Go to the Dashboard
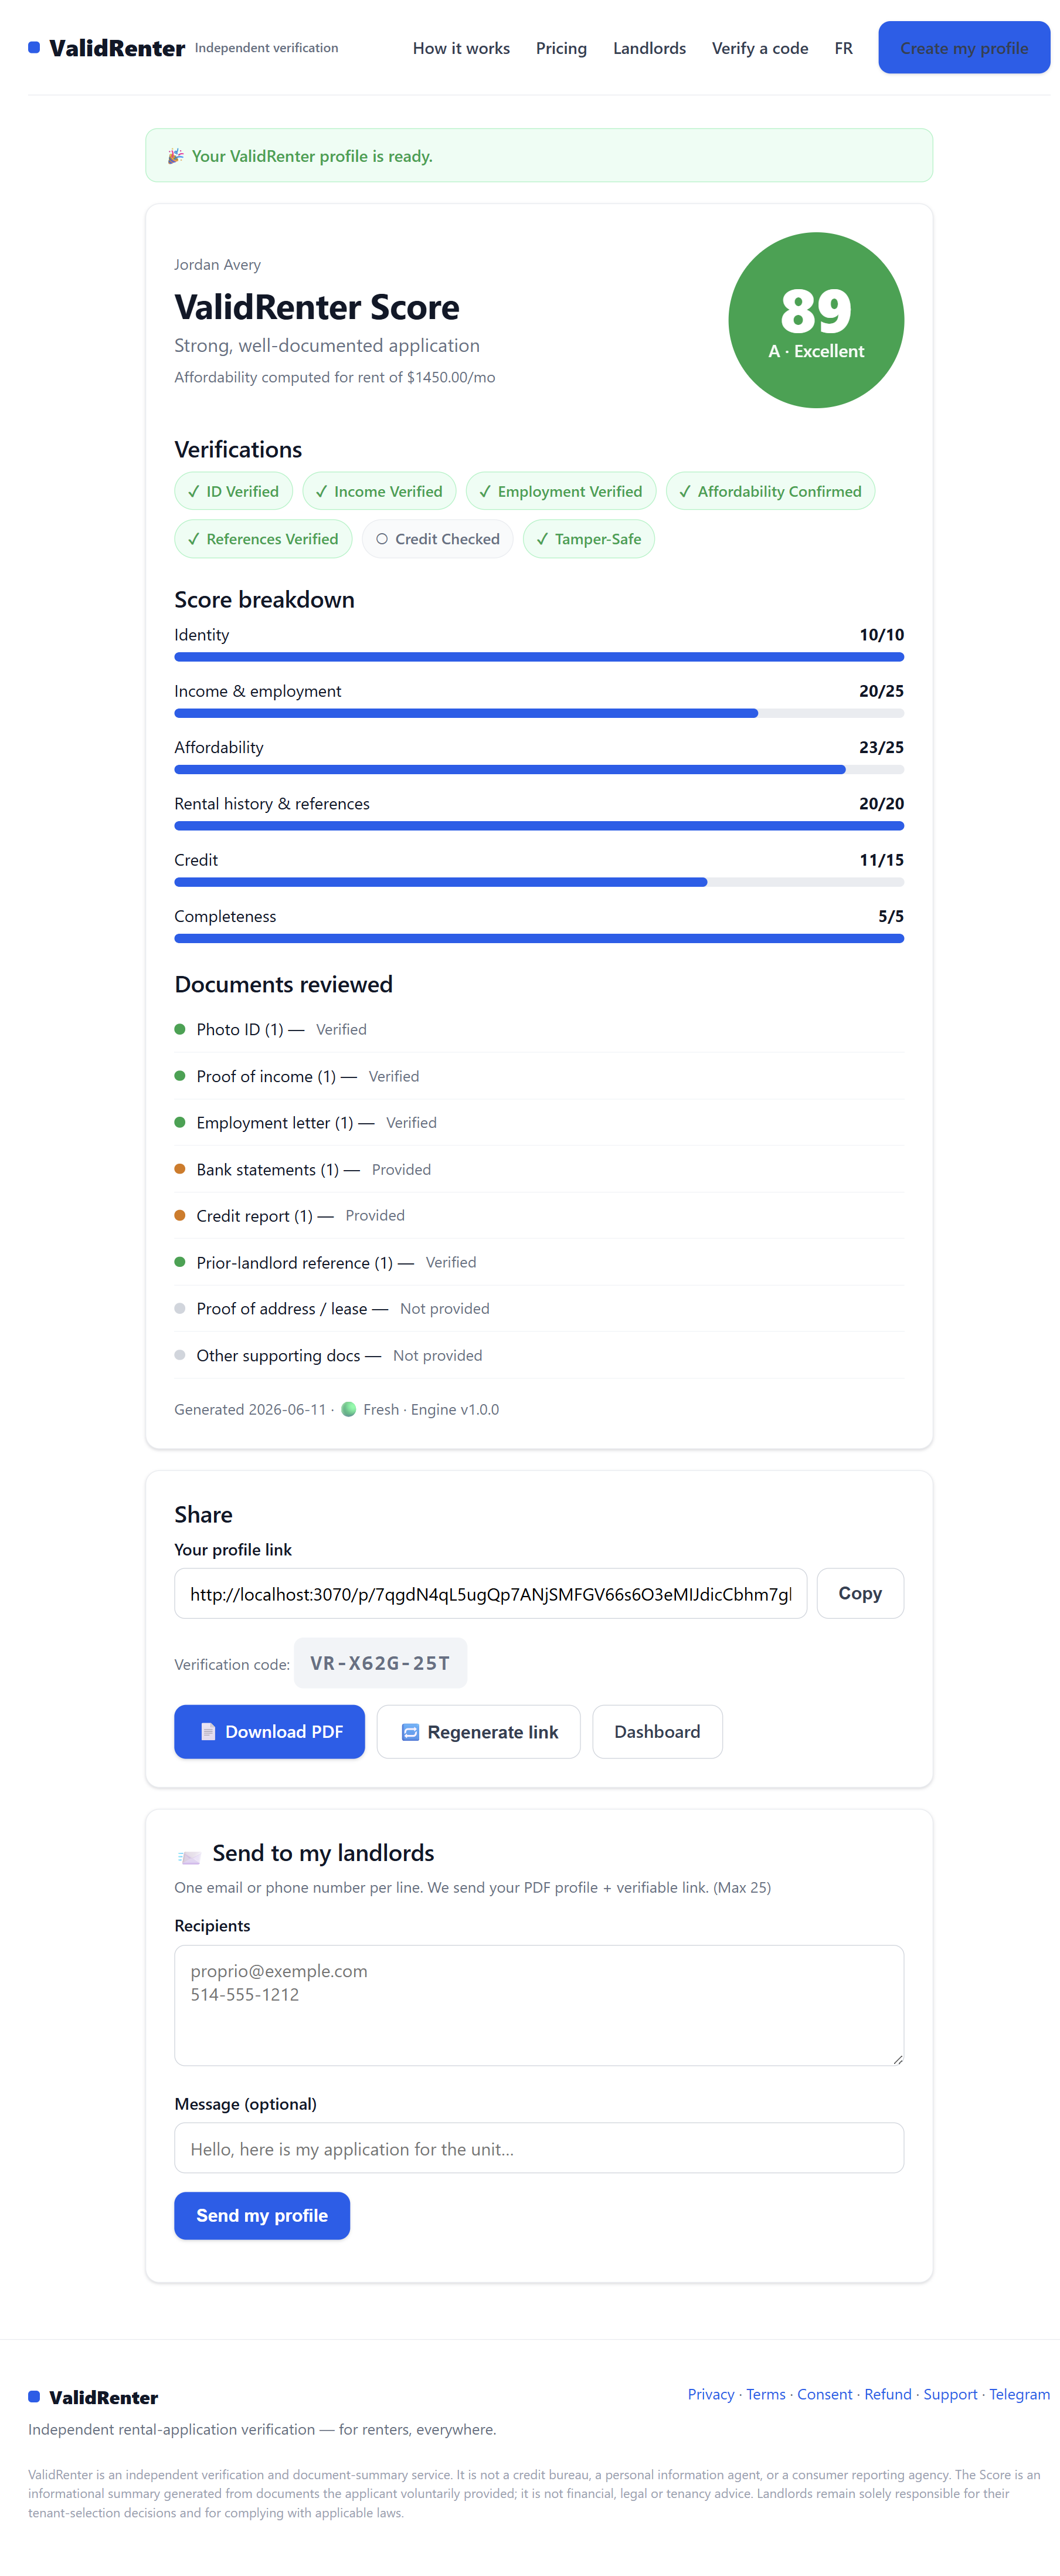Viewport: 1060px width, 2576px height. pos(657,1731)
